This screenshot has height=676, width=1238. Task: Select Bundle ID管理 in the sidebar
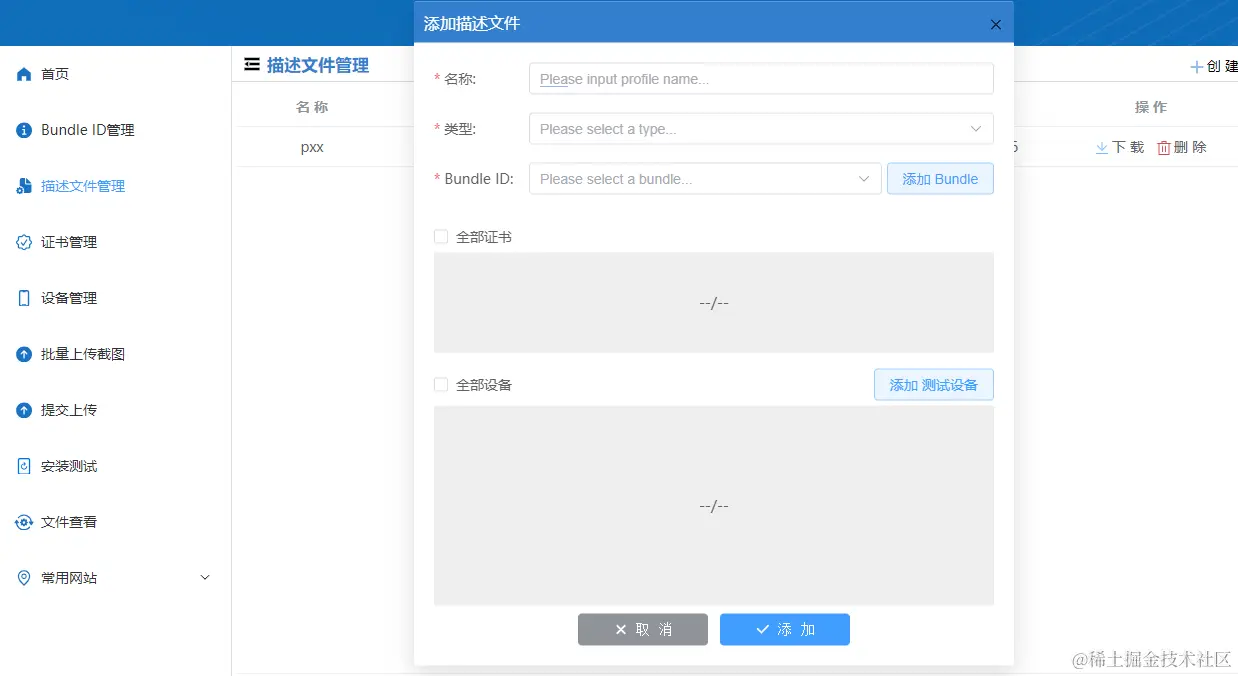[x=88, y=129]
